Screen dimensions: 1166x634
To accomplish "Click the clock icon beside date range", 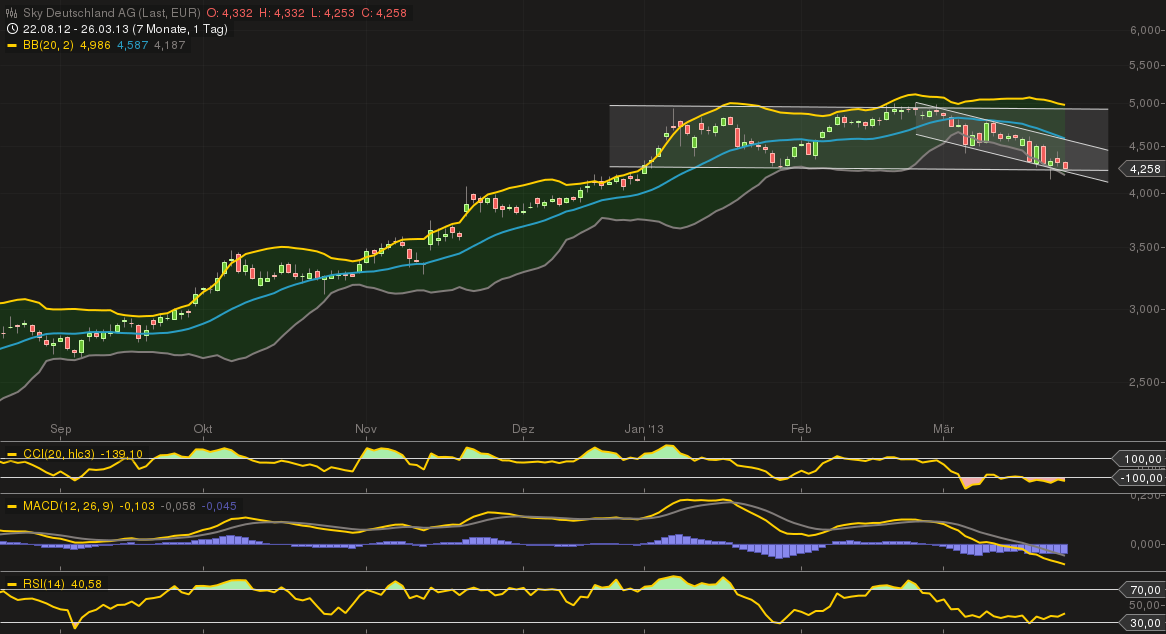I will click(11, 29).
